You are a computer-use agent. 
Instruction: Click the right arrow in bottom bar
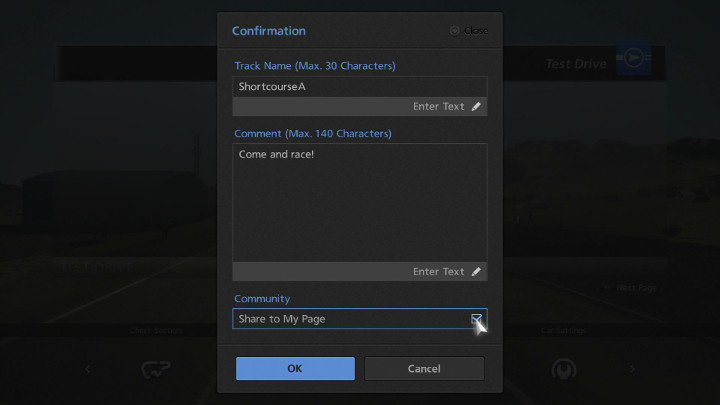pyautogui.click(x=632, y=369)
